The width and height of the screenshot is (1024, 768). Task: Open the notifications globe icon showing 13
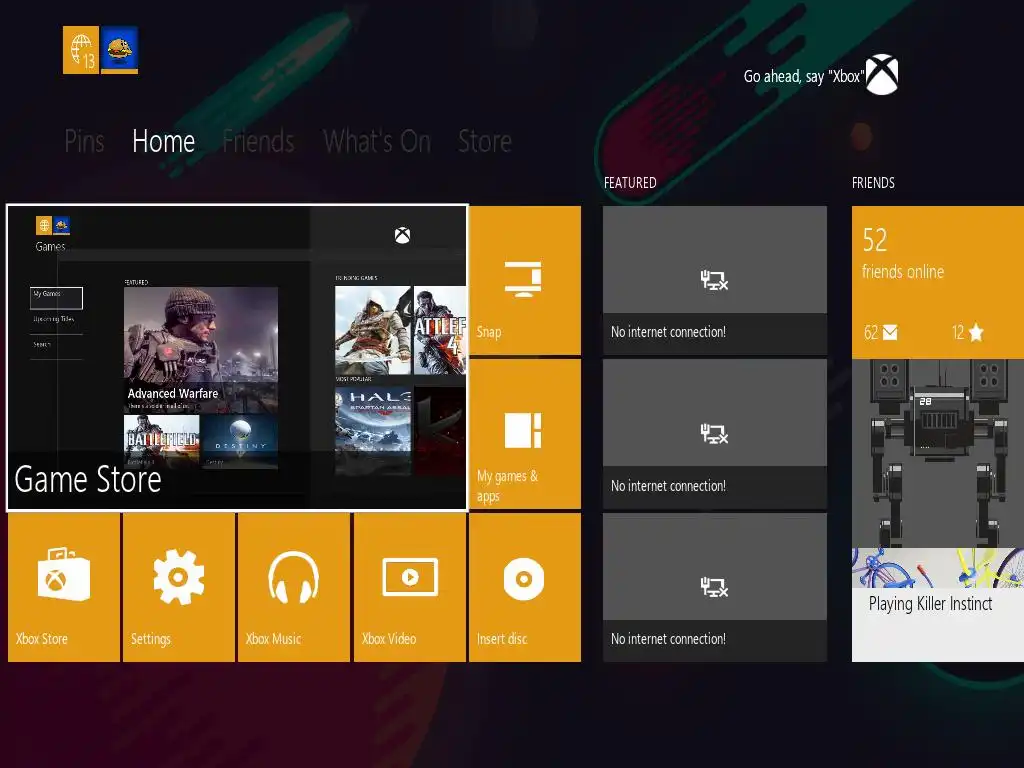[80, 50]
